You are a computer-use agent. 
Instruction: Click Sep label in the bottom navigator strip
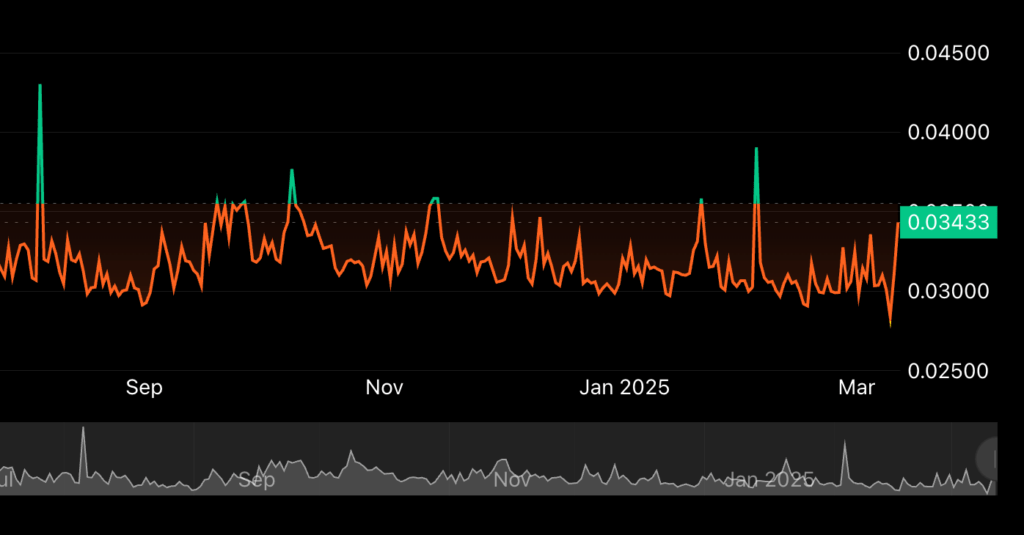pyautogui.click(x=257, y=481)
